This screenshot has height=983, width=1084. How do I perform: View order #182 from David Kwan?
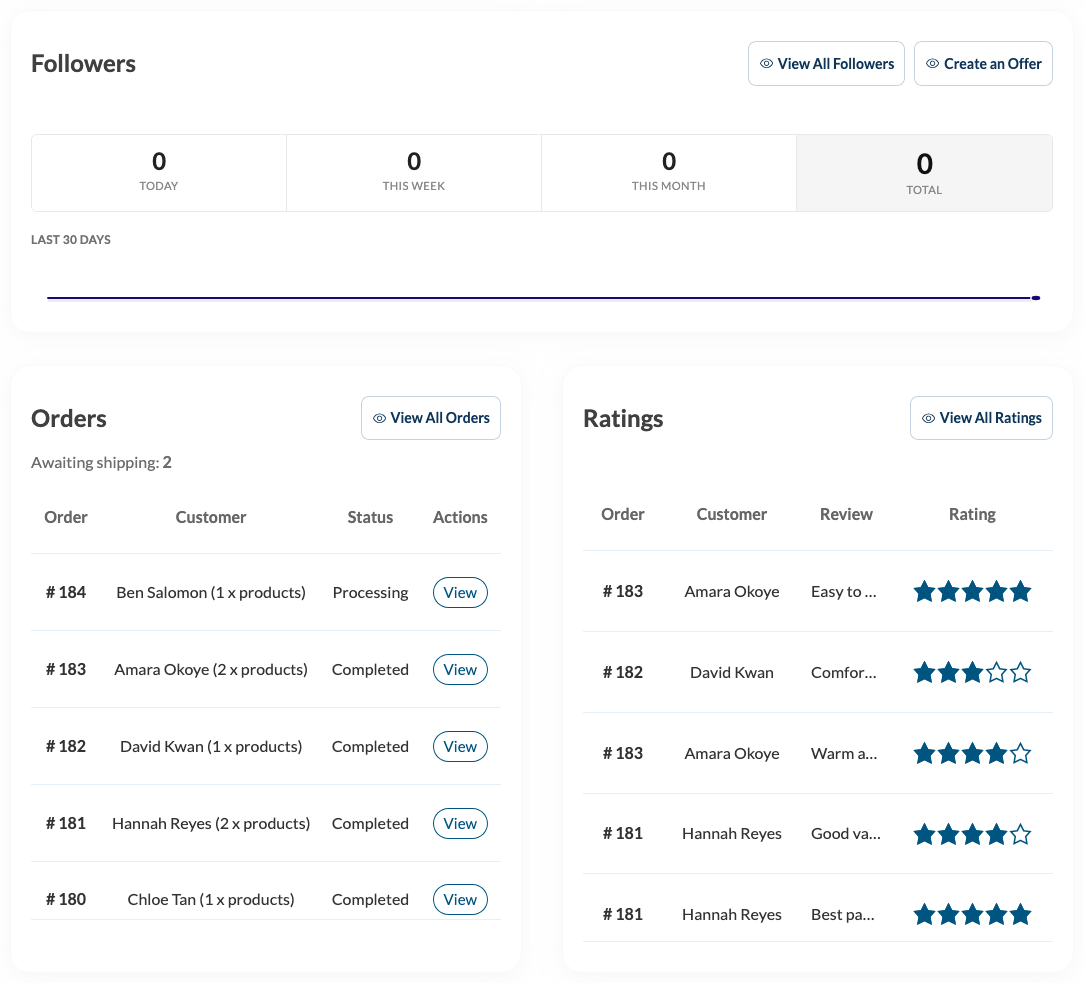click(460, 747)
